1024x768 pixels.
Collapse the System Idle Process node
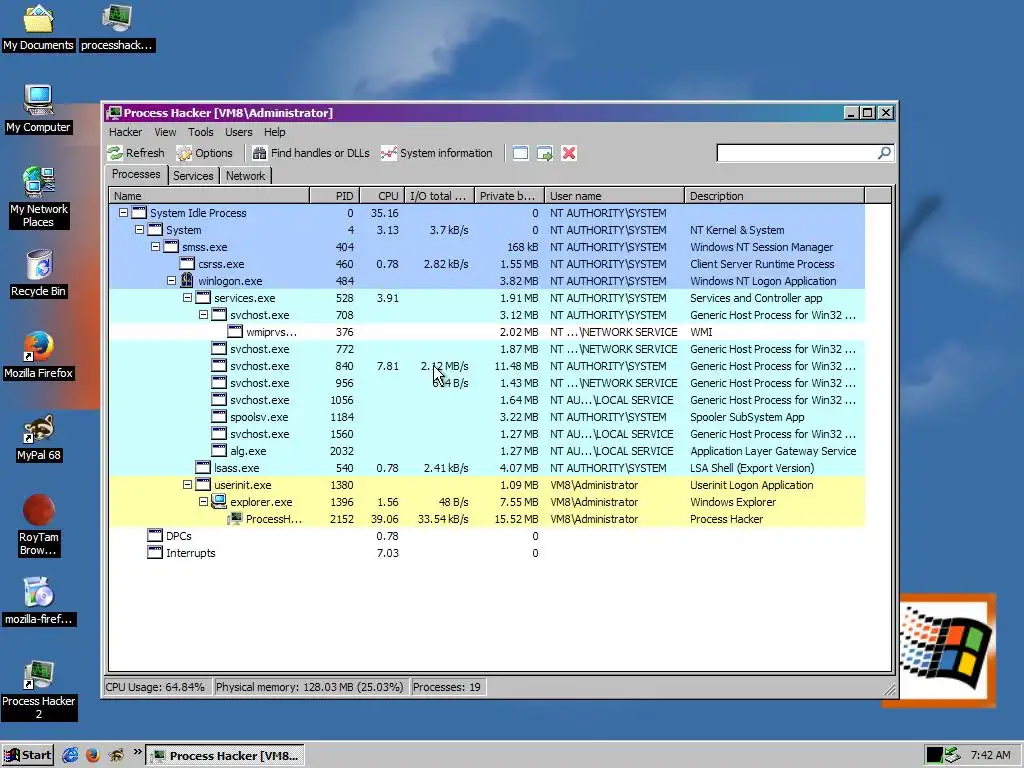click(x=123, y=213)
